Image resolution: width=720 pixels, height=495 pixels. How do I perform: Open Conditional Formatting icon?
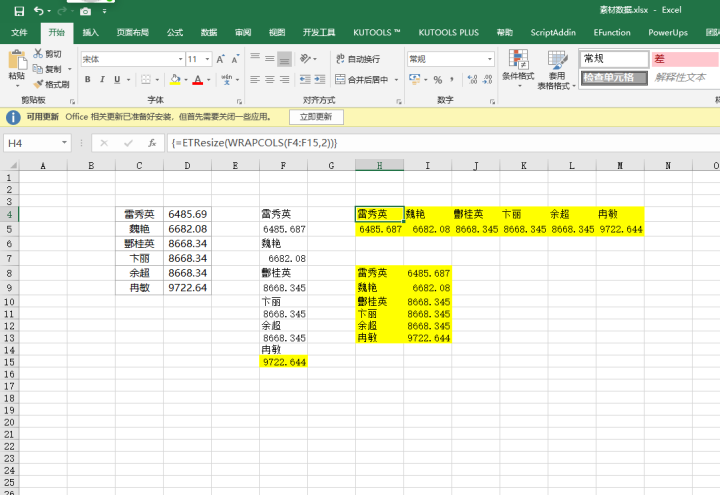click(x=518, y=59)
